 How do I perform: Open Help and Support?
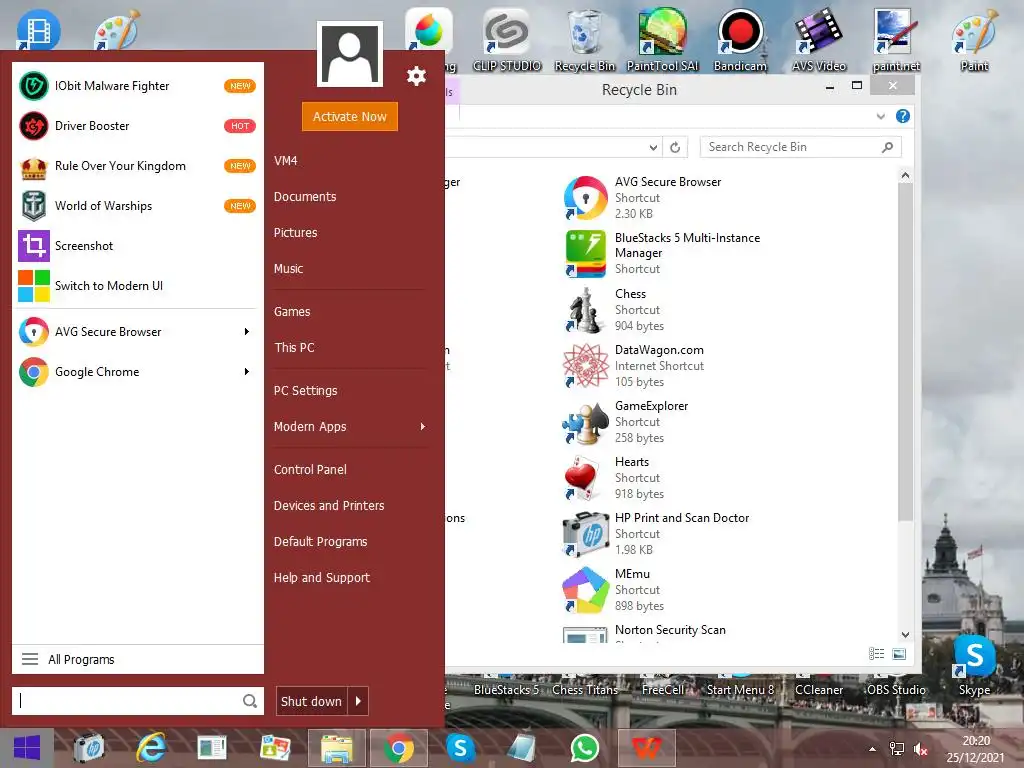pyautogui.click(x=322, y=577)
